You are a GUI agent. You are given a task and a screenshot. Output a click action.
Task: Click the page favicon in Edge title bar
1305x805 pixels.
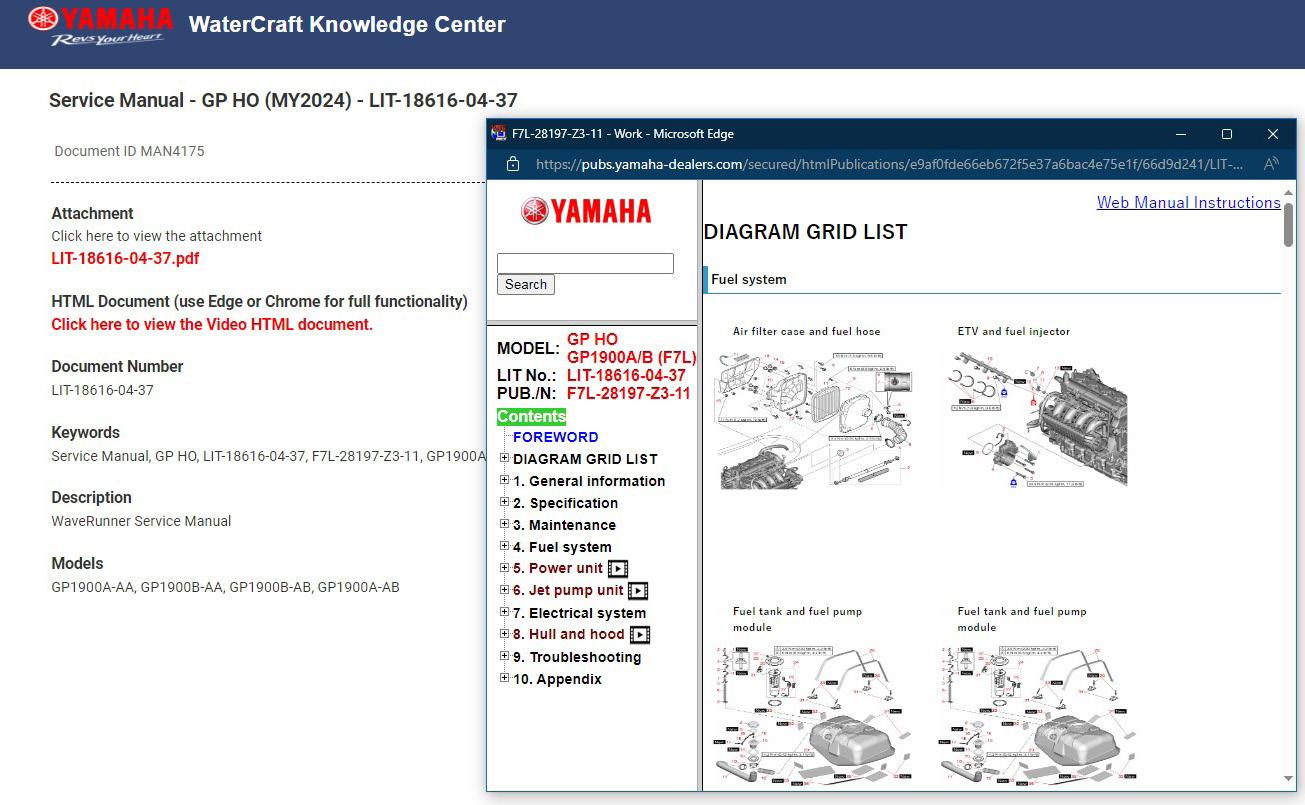[499, 134]
